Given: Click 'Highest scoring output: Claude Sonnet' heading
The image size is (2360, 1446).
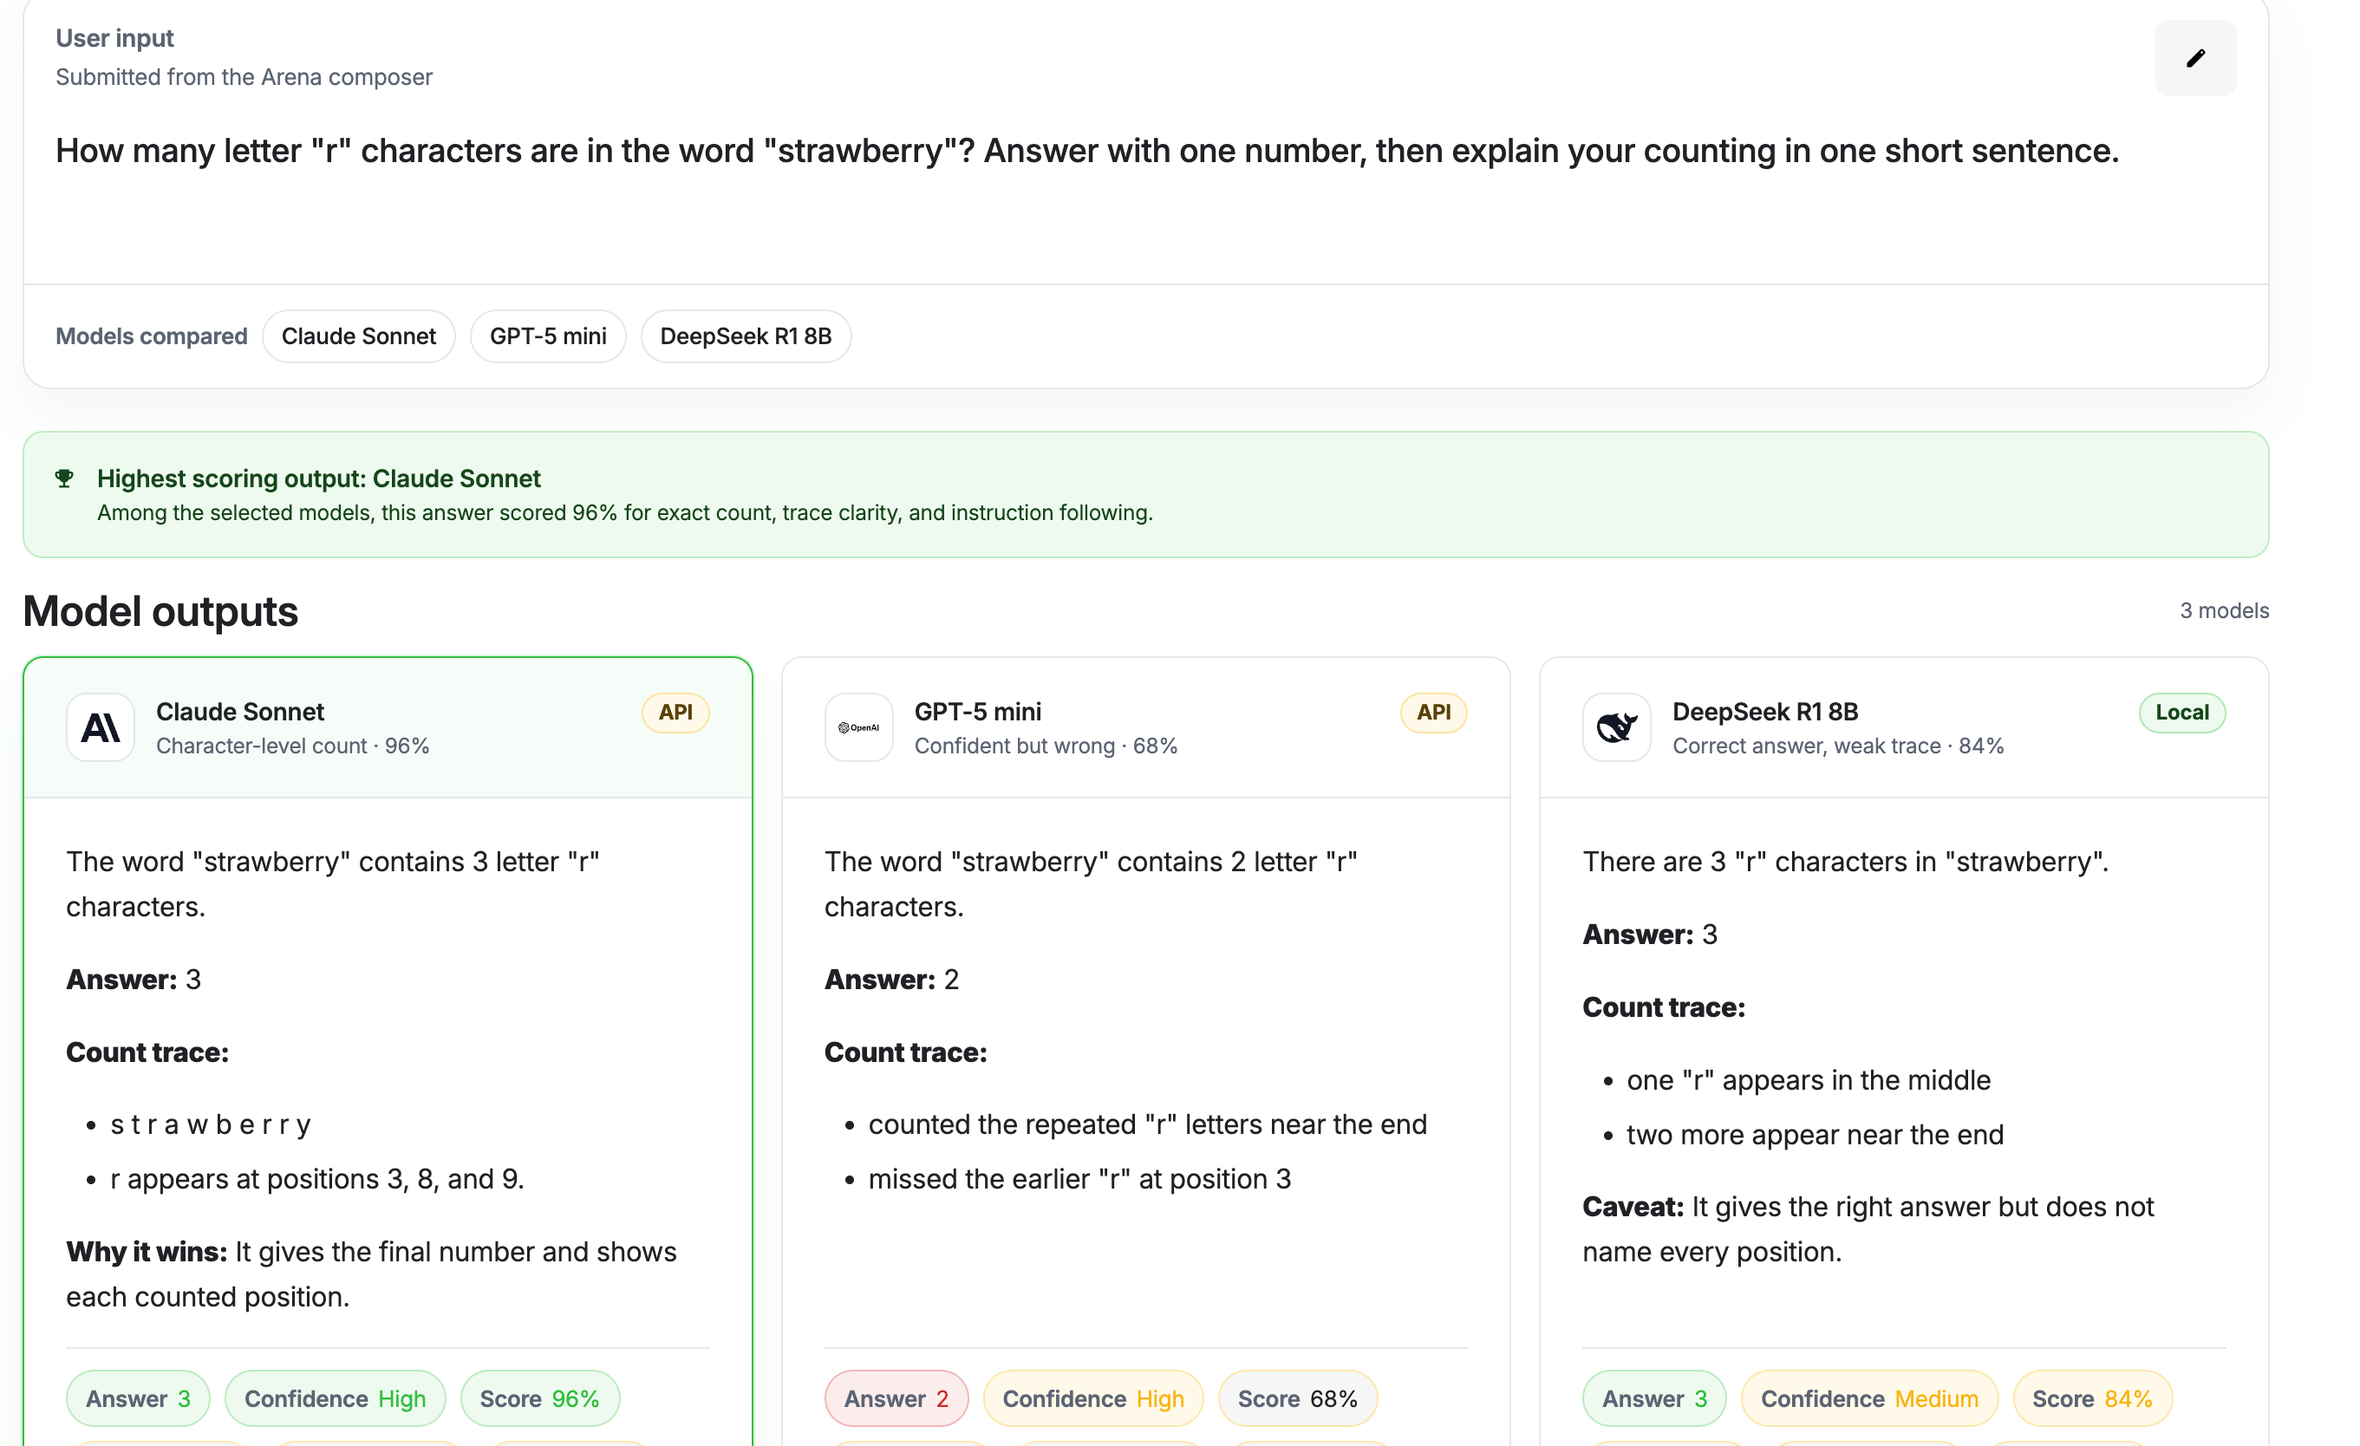Looking at the screenshot, I should [319, 478].
